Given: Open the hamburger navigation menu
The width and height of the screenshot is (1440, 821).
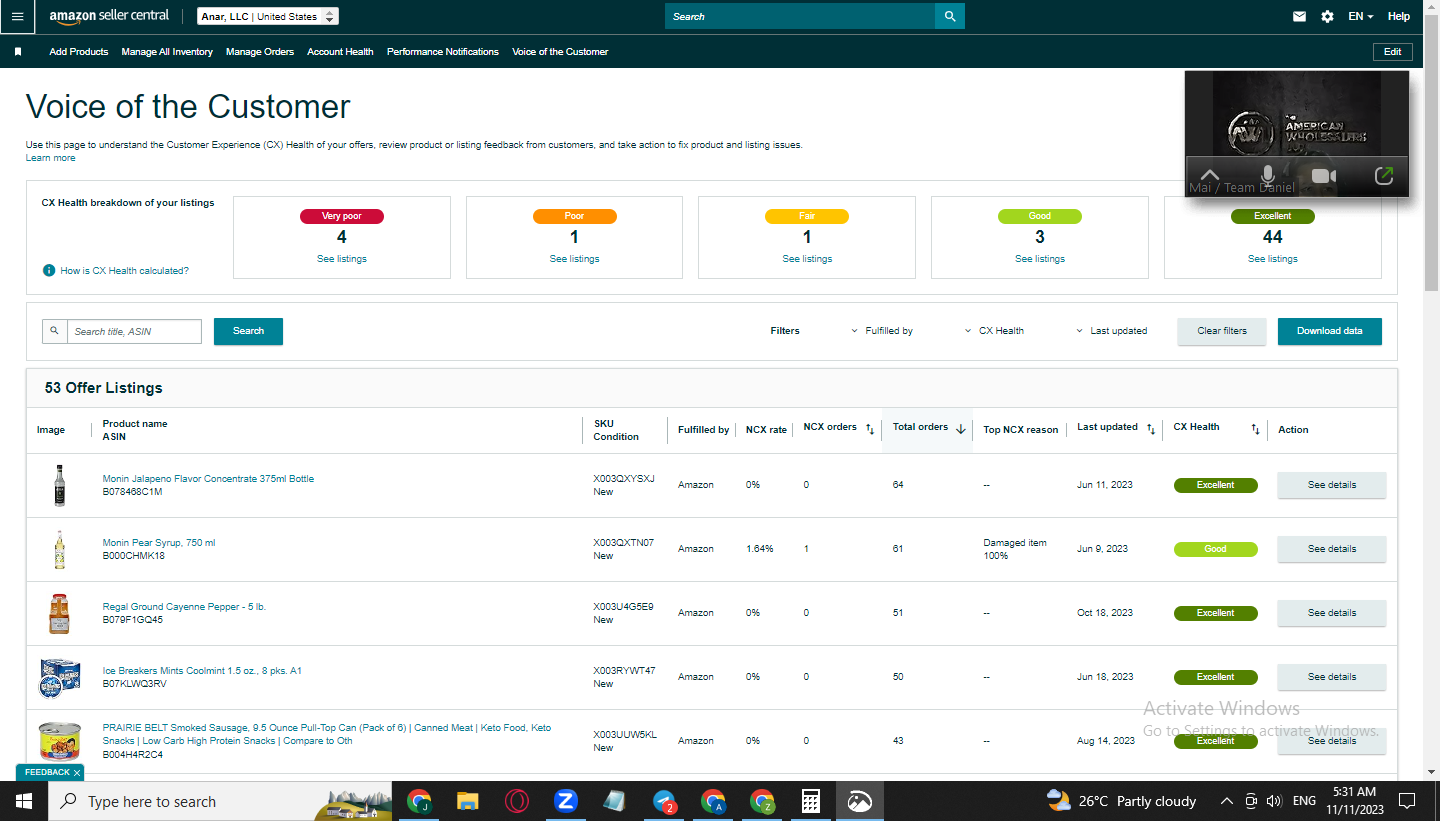Looking at the screenshot, I should point(17,16).
